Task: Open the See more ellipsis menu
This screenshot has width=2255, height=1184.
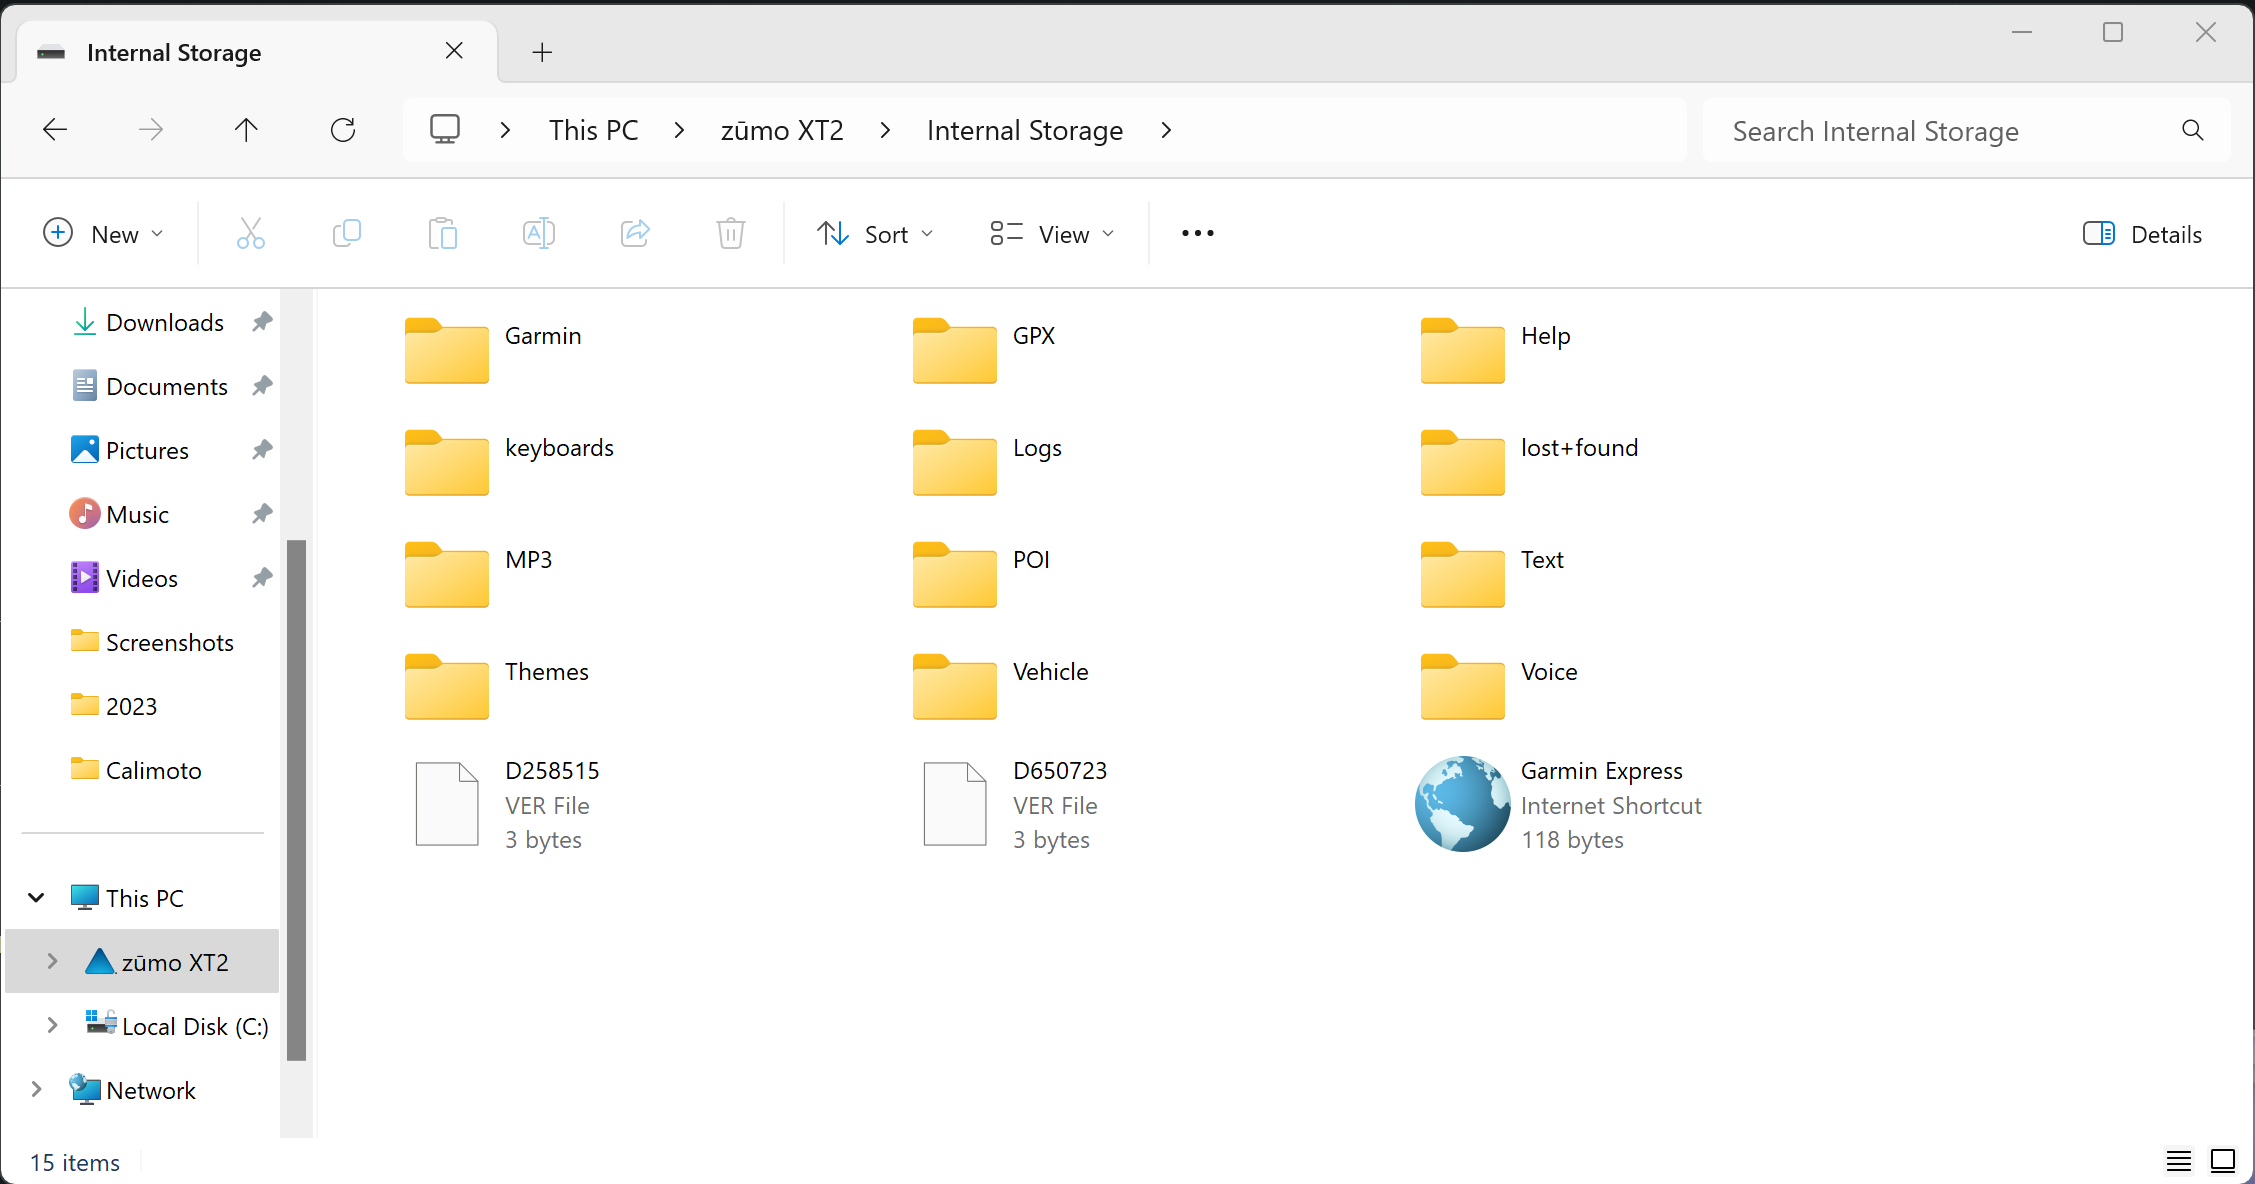Action: 1198,234
